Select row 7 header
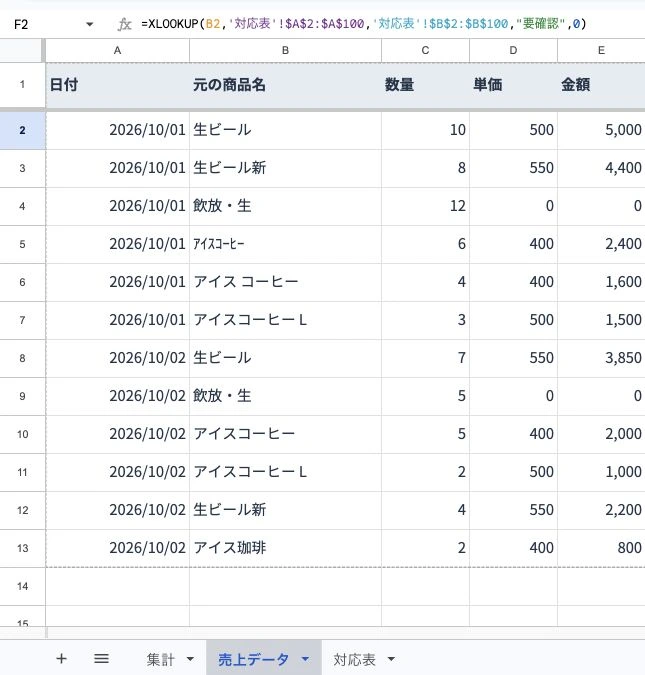645x675 pixels. coord(22,320)
